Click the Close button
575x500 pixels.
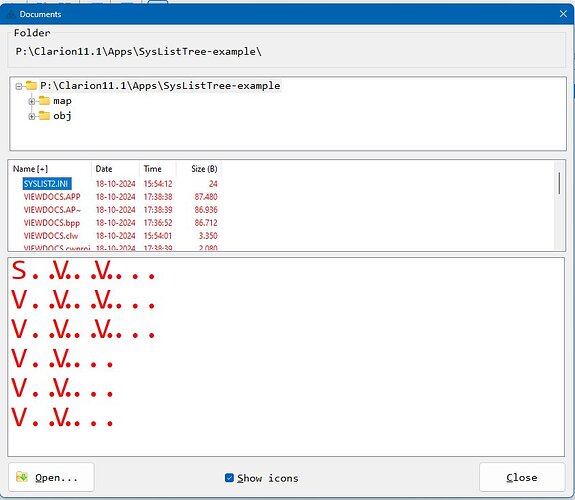(522, 477)
